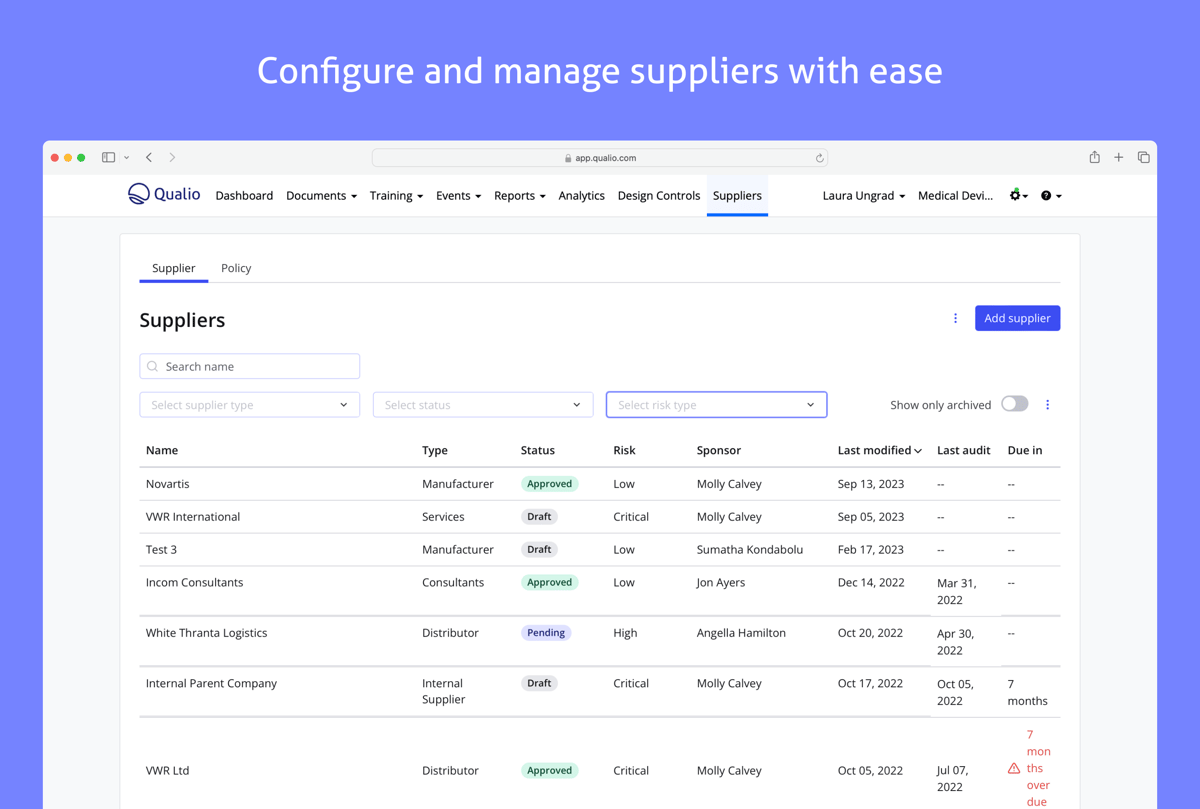
Task: Open the Novartis supplier row
Action: (x=600, y=484)
